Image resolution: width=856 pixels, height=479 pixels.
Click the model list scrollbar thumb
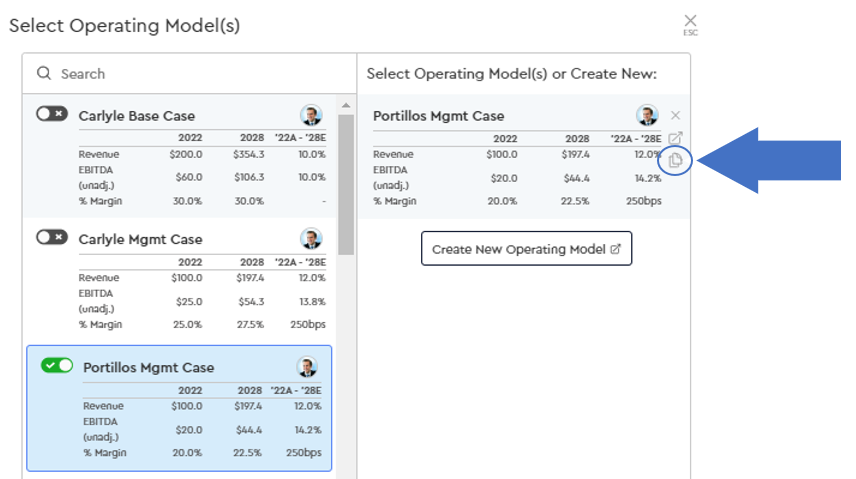point(346,185)
